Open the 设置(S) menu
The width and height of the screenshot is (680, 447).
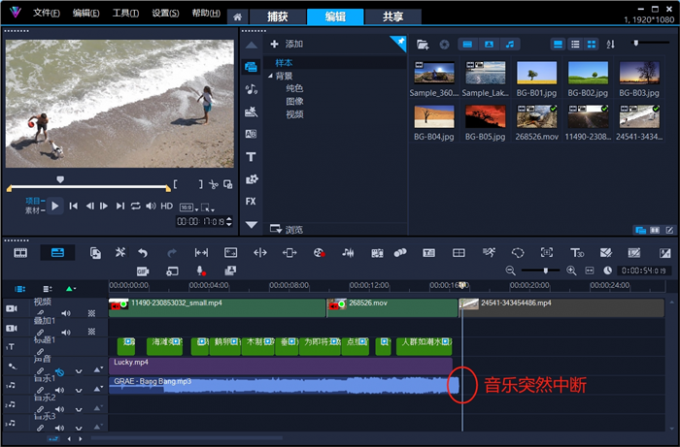coord(165,13)
